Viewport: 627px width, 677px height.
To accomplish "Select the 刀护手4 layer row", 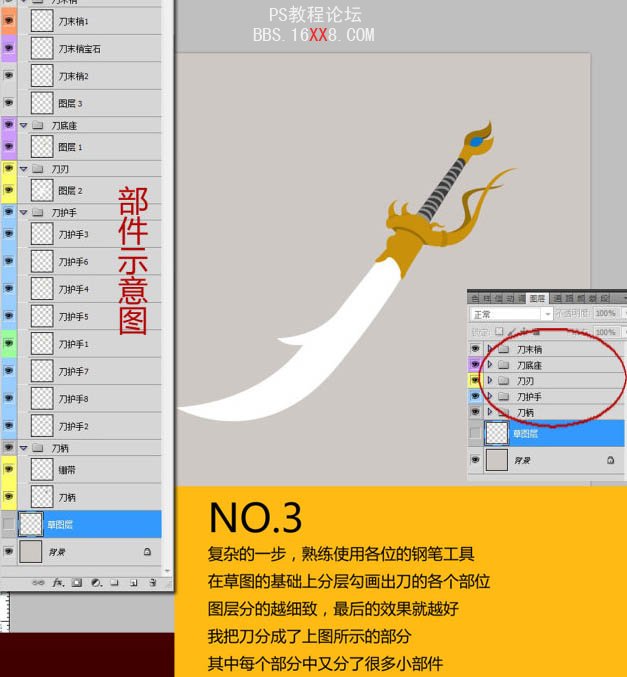I will tap(89, 289).
